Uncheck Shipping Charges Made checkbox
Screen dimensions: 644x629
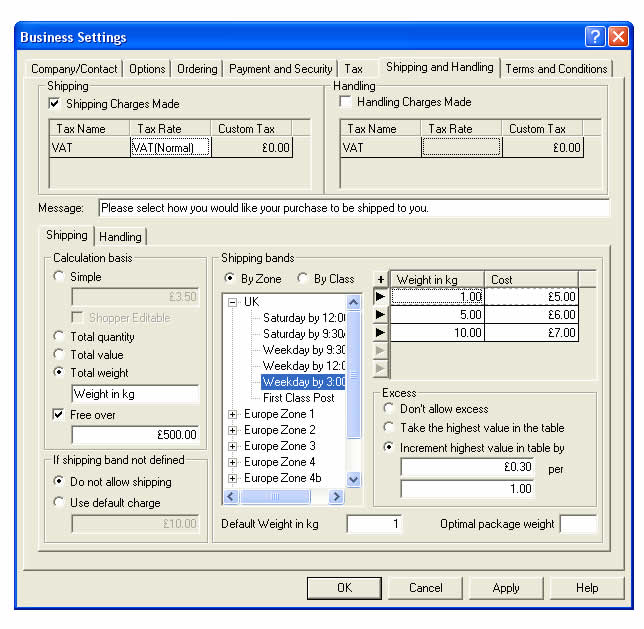[x=54, y=104]
